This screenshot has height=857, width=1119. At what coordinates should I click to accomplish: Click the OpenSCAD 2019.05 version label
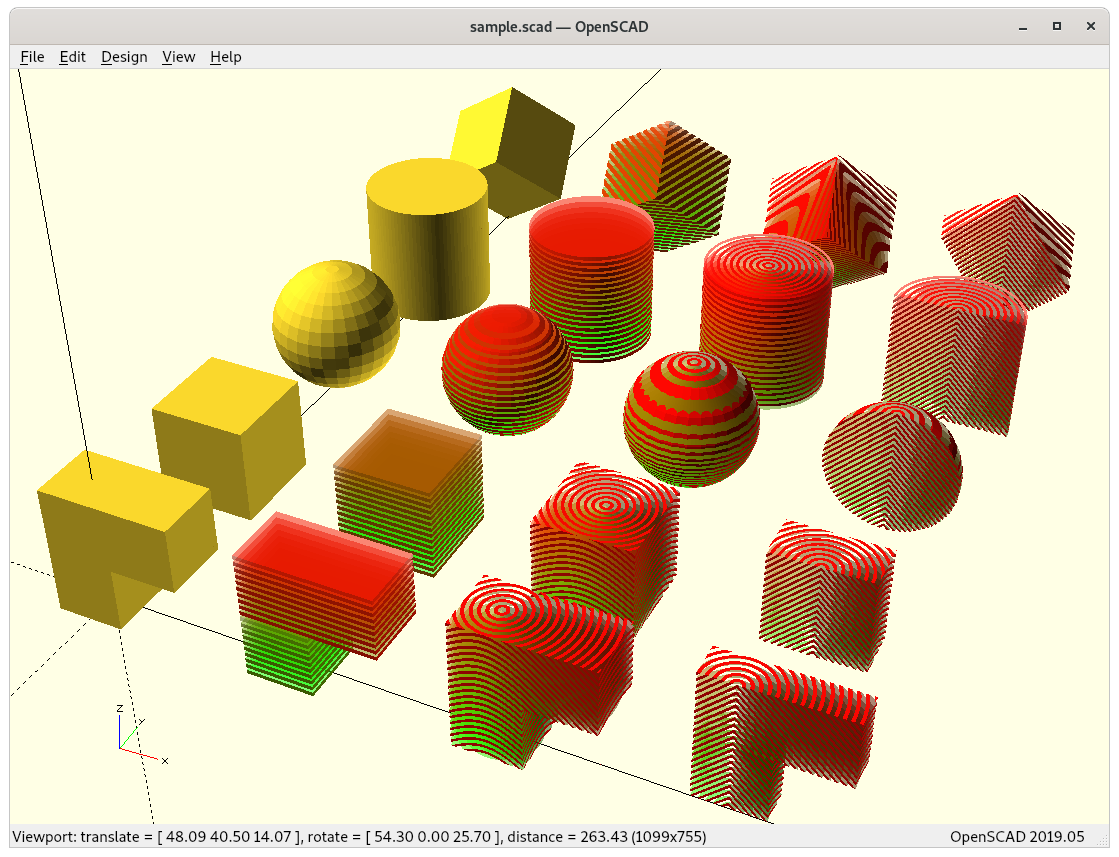(x=1016, y=836)
